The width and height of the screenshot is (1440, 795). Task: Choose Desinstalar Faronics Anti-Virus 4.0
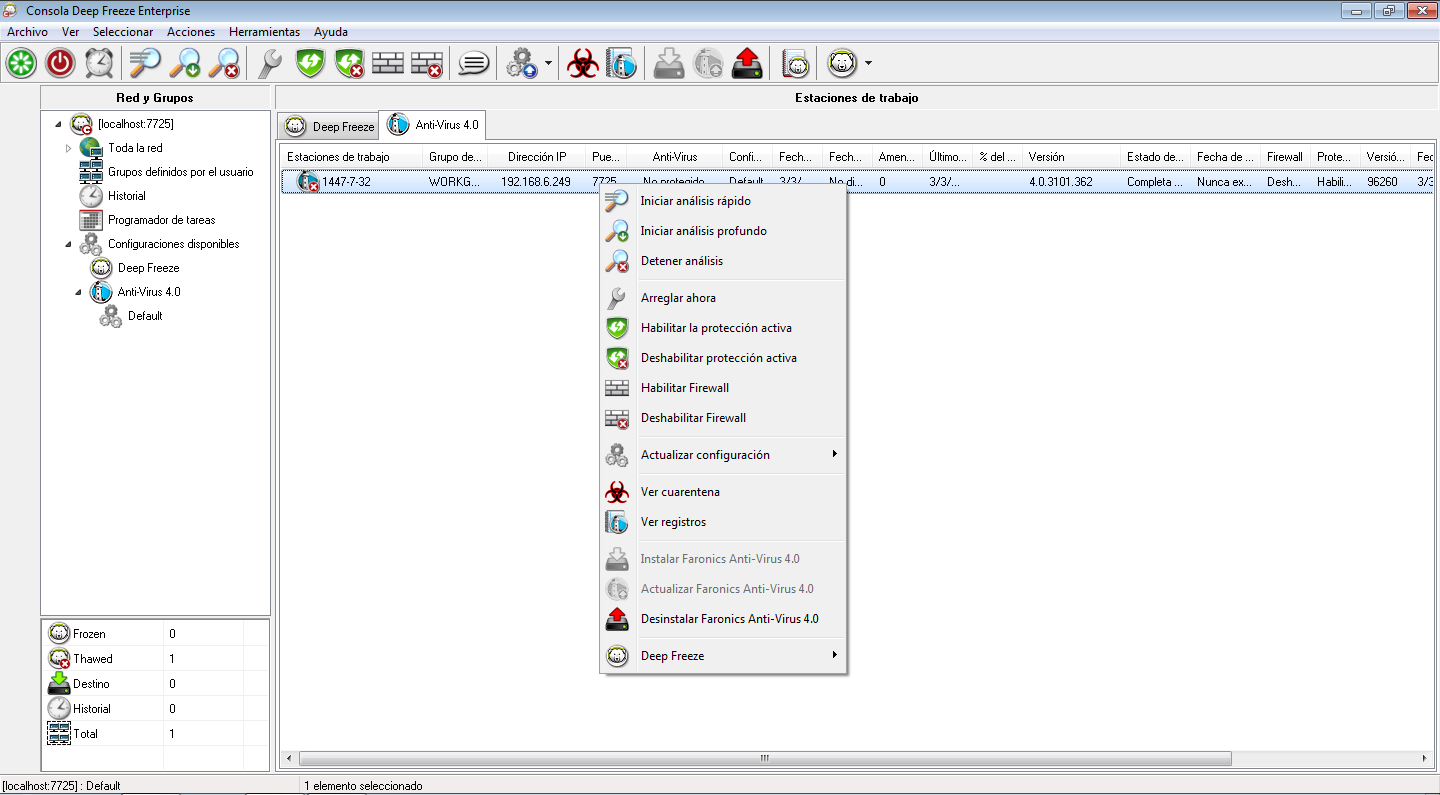point(723,619)
